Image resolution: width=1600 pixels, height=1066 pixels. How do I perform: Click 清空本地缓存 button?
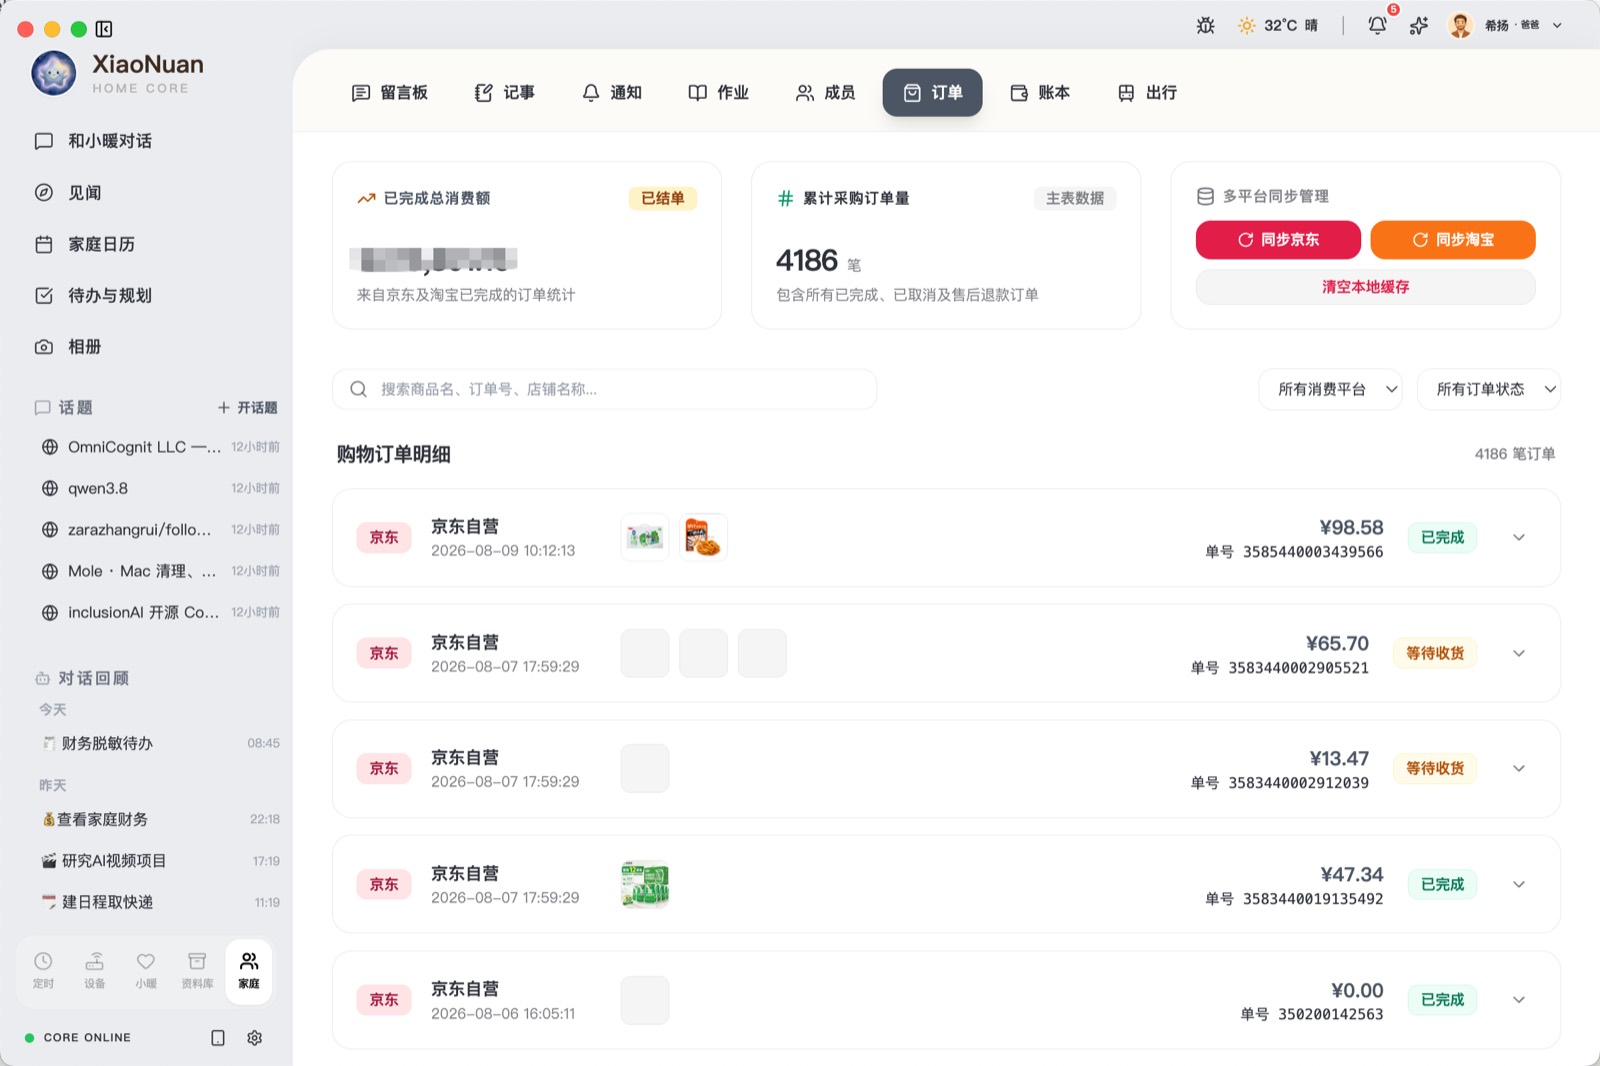coord(1366,287)
